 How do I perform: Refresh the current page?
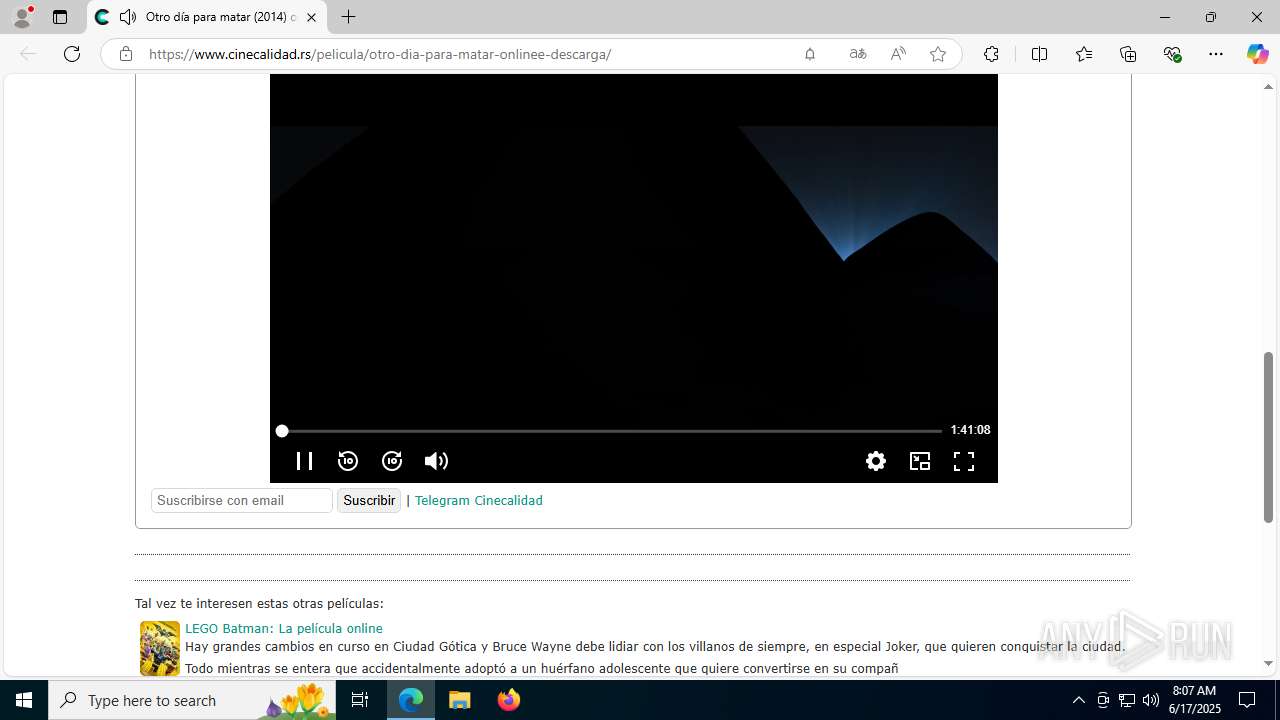coord(72,54)
